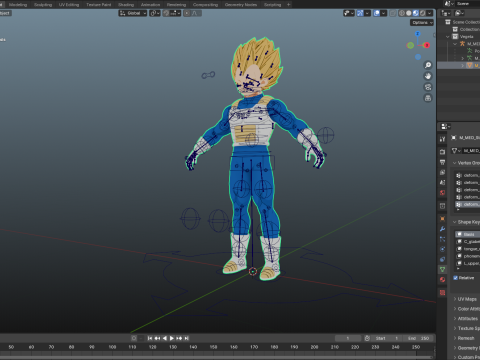Expand the Color Attributes panel

(467, 309)
